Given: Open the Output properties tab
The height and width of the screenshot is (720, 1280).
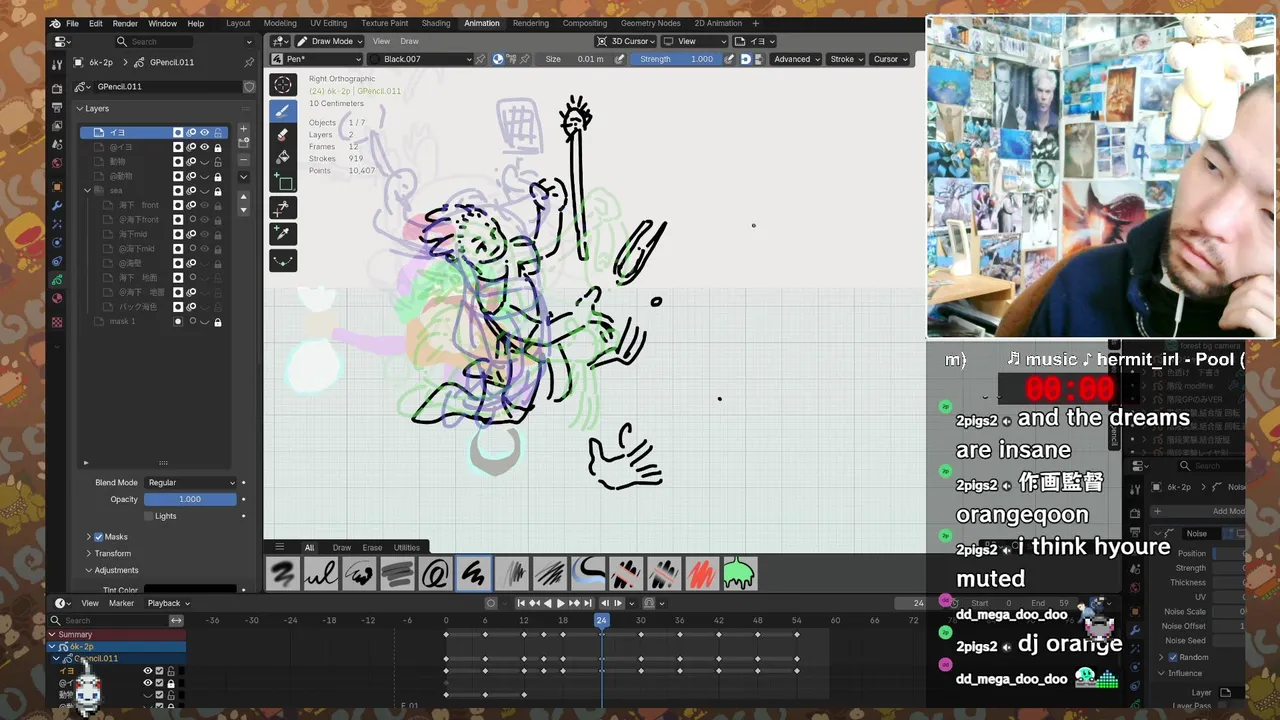Looking at the screenshot, I should click(57, 107).
